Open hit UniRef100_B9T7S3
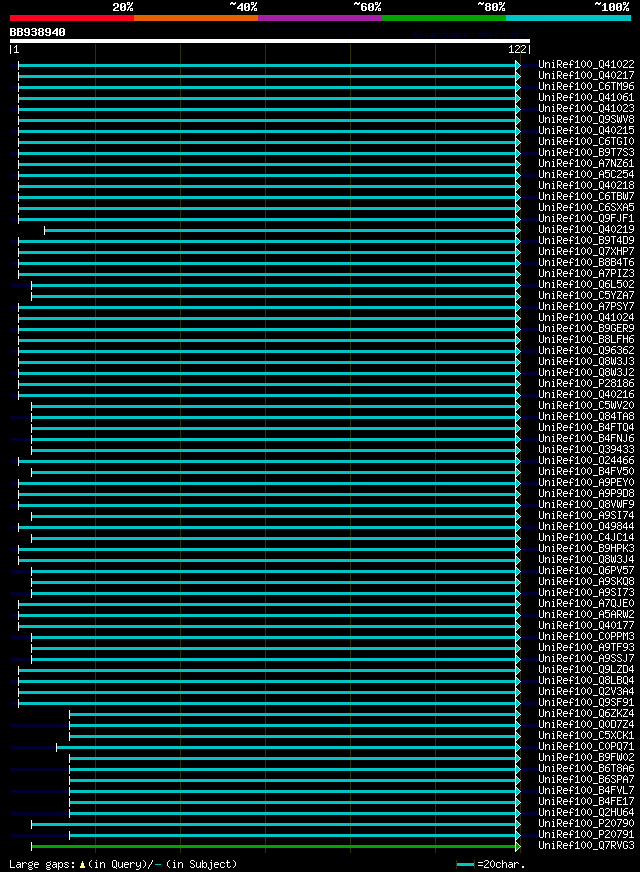Screen dimensions: 640x872 tap(586, 152)
